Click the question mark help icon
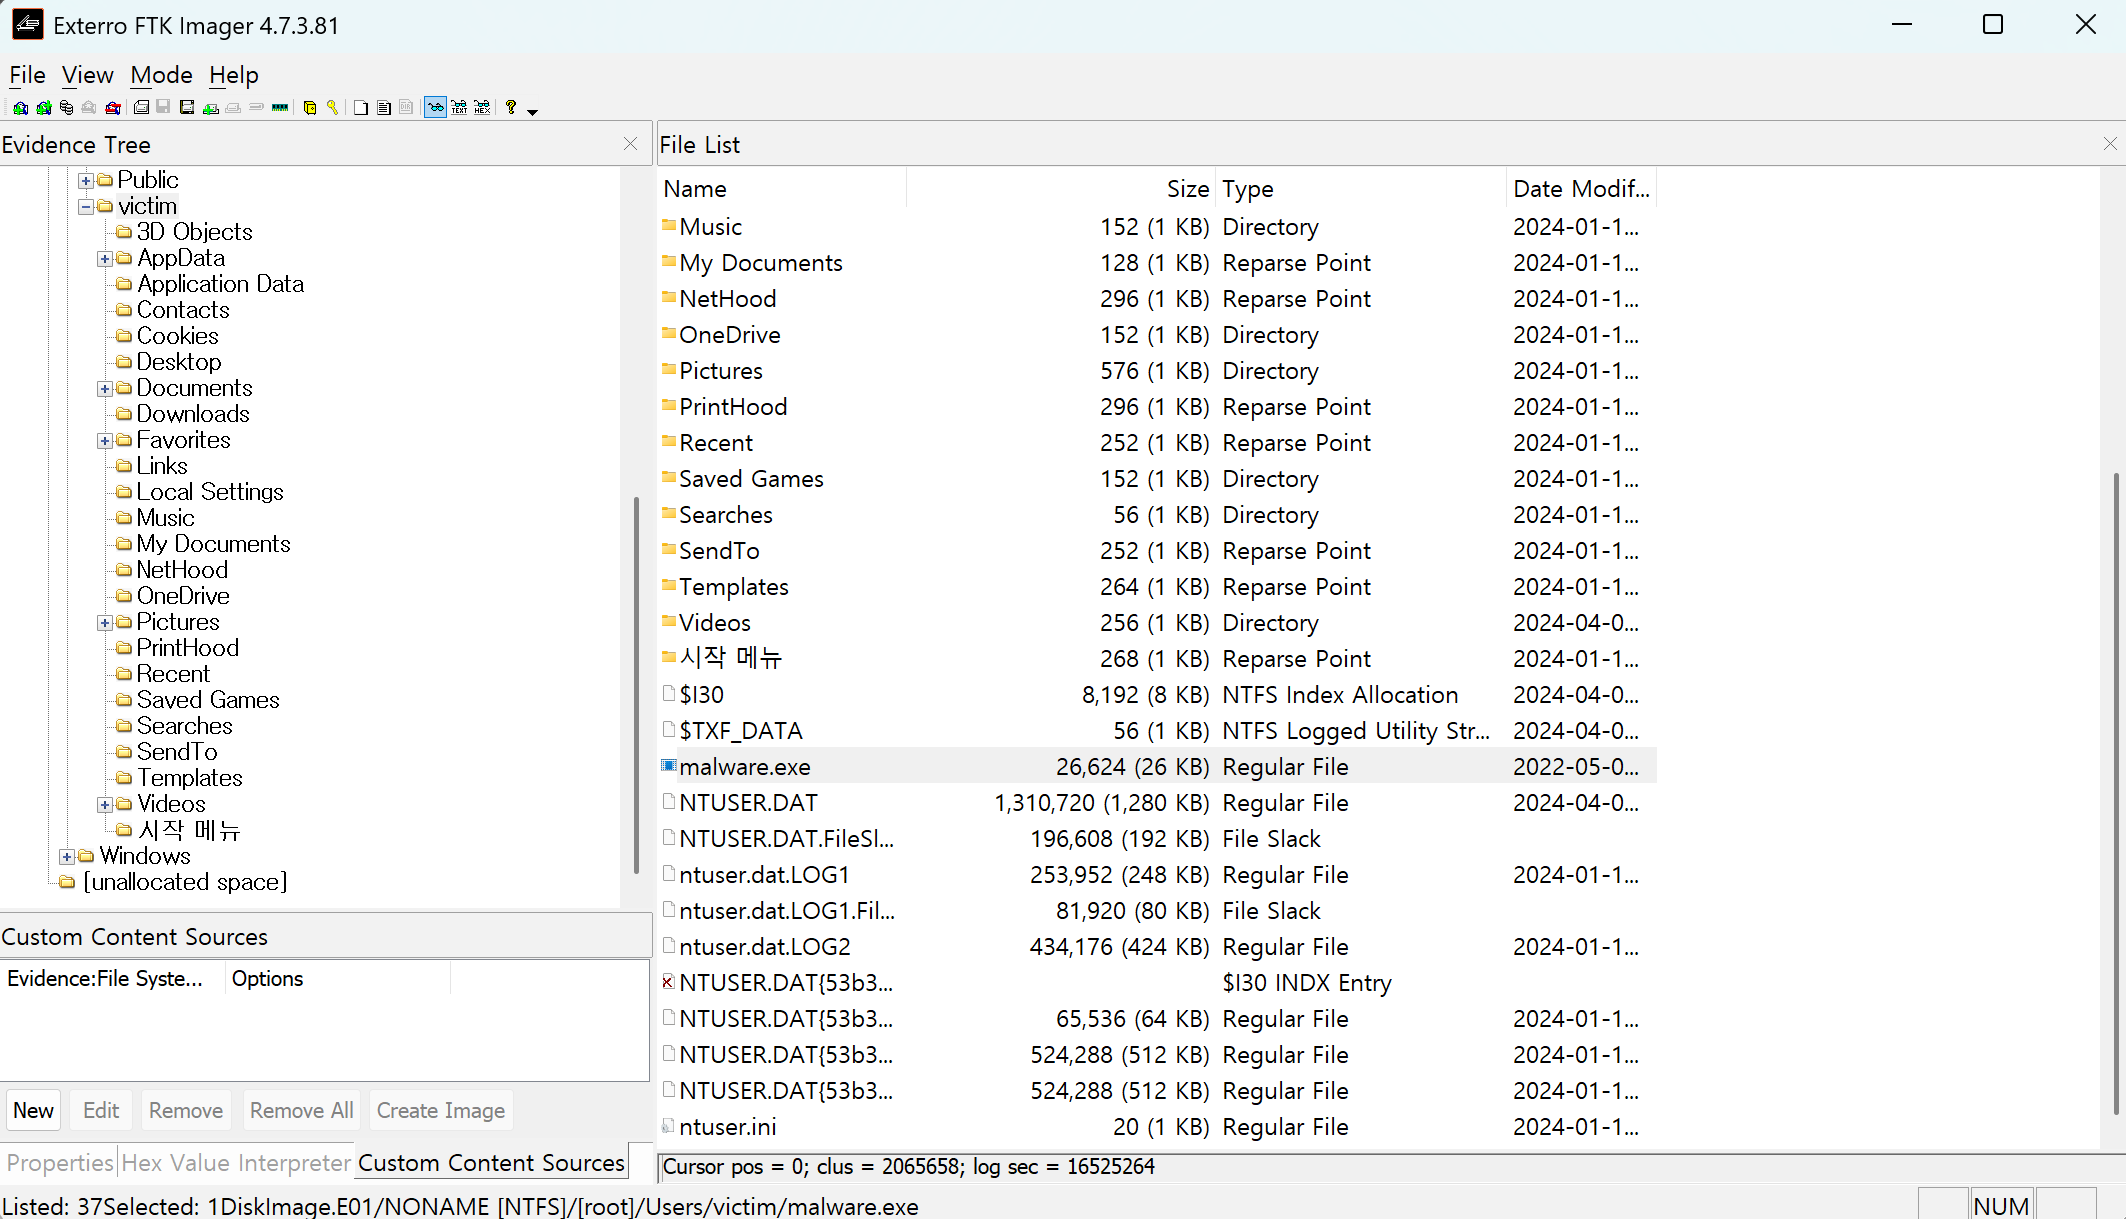This screenshot has width=2126, height=1219. pyautogui.click(x=511, y=108)
